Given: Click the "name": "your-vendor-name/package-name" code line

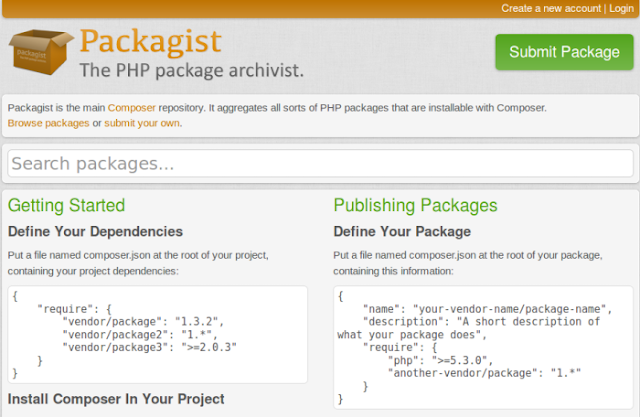Looking at the screenshot, I should [487, 309].
